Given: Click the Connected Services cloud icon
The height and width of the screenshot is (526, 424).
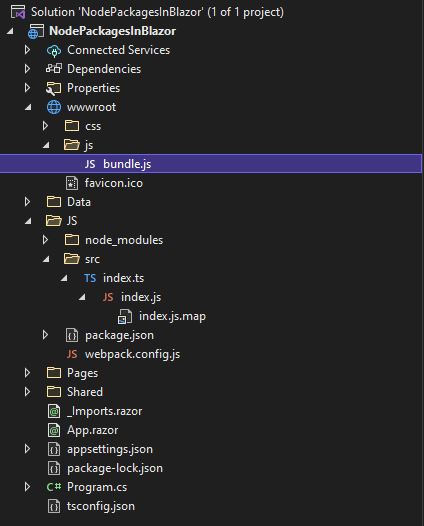Looking at the screenshot, I should [54, 50].
